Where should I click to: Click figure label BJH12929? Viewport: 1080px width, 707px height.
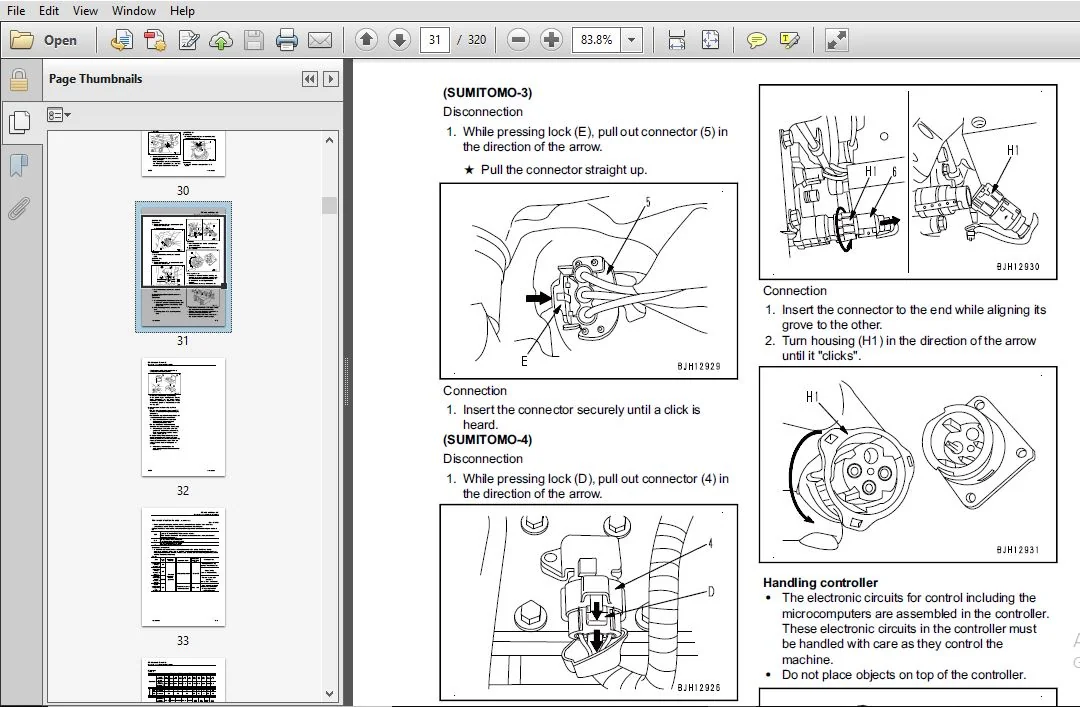698,367
